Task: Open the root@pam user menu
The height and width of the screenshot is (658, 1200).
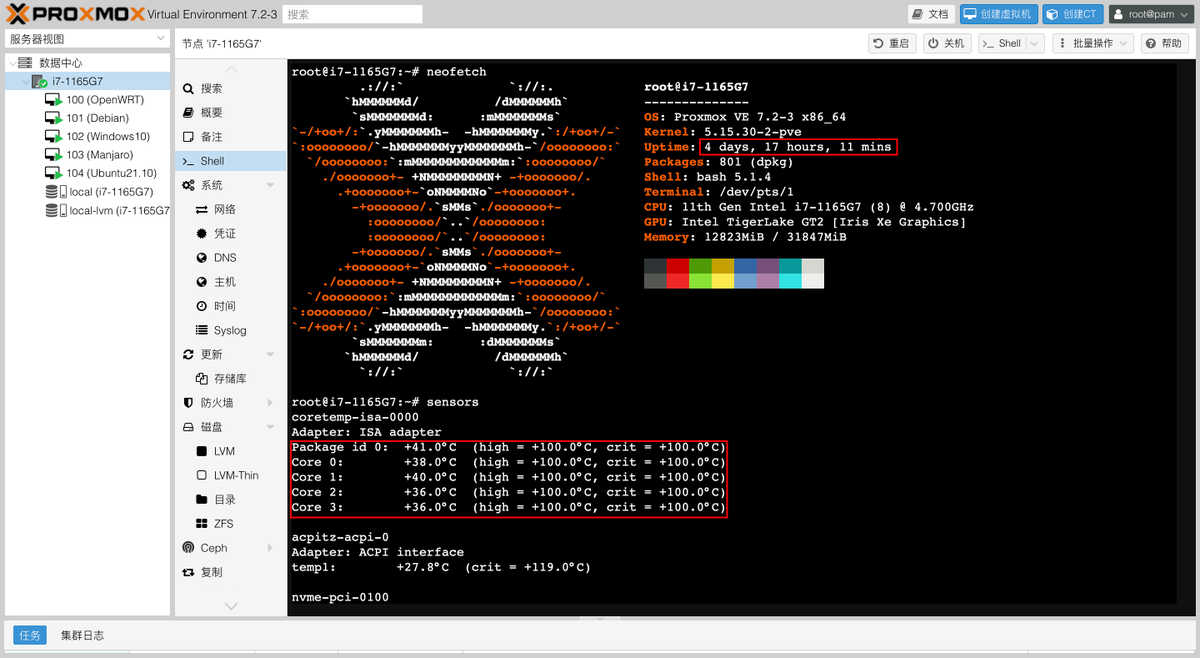Action: point(1150,15)
